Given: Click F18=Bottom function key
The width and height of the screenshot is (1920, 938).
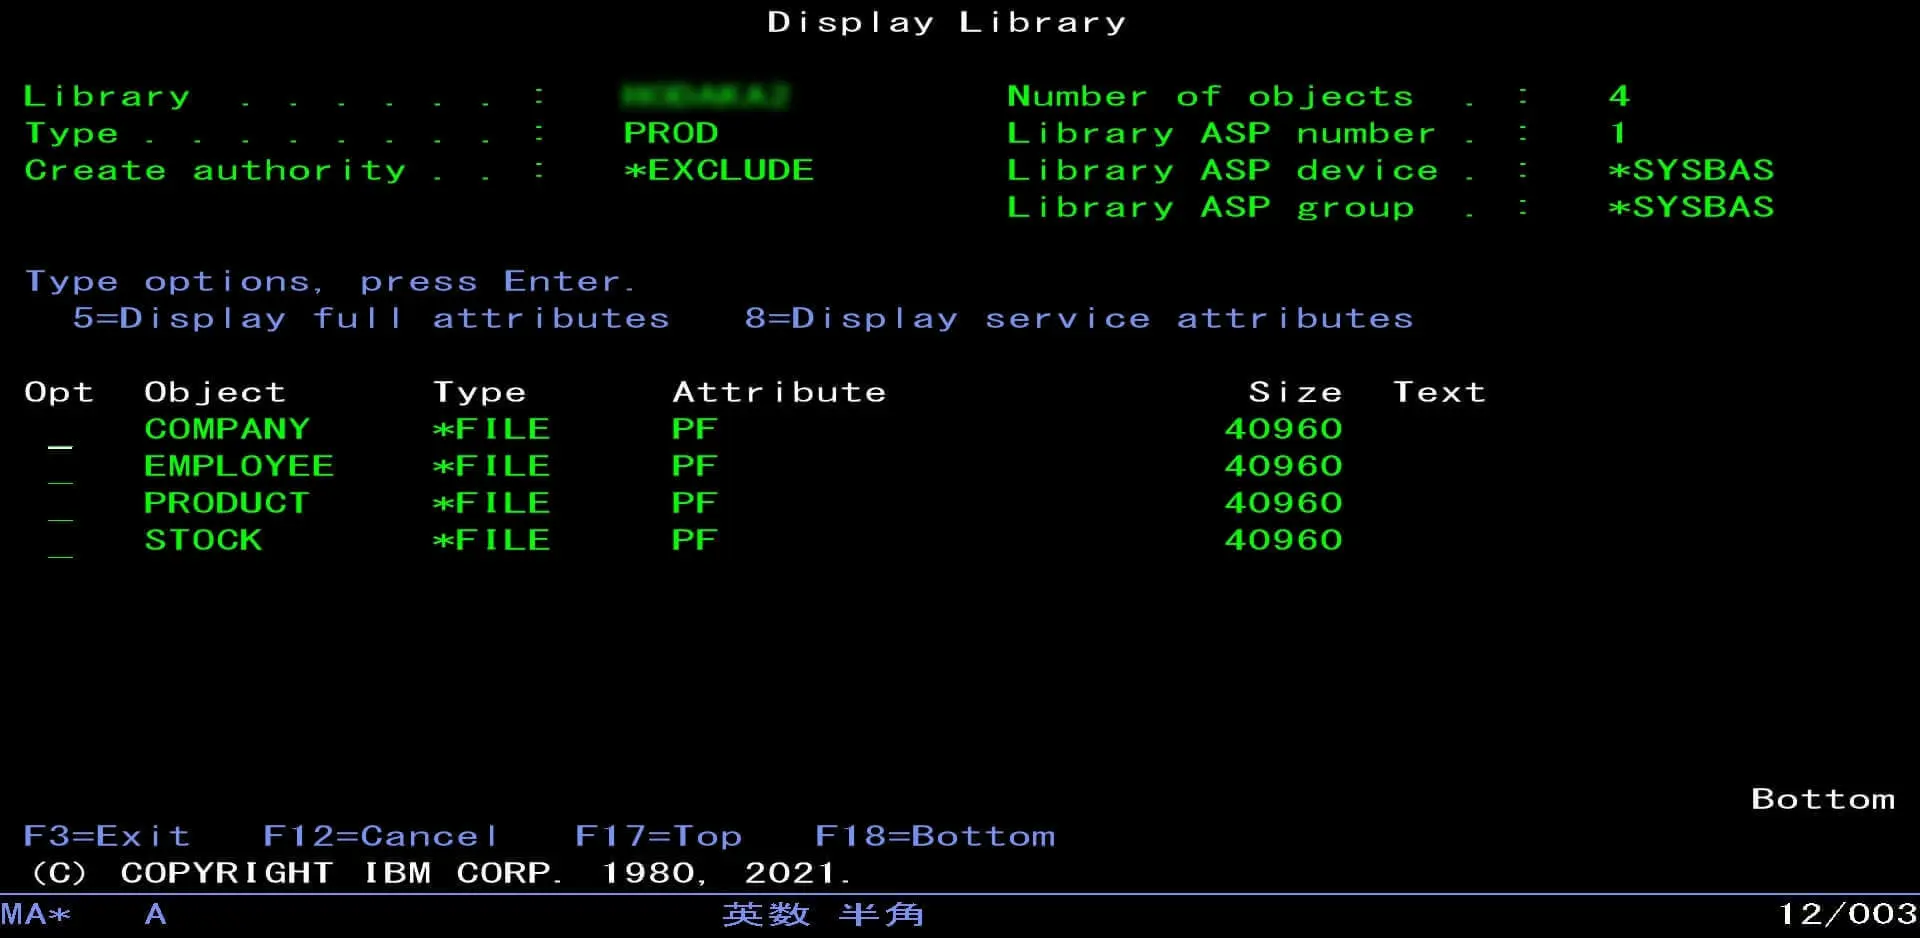Looking at the screenshot, I should pyautogui.click(x=935, y=836).
